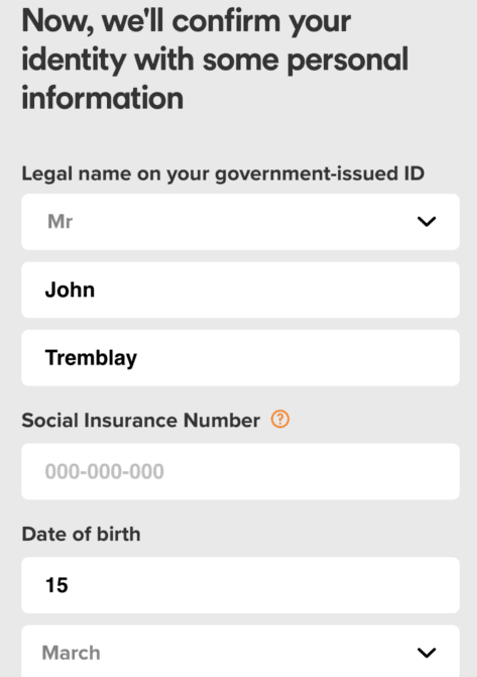Image resolution: width=477 pixels, height=677 pixels.
Task: Click the birth day field showing 15
Action: tap(240, 585)
